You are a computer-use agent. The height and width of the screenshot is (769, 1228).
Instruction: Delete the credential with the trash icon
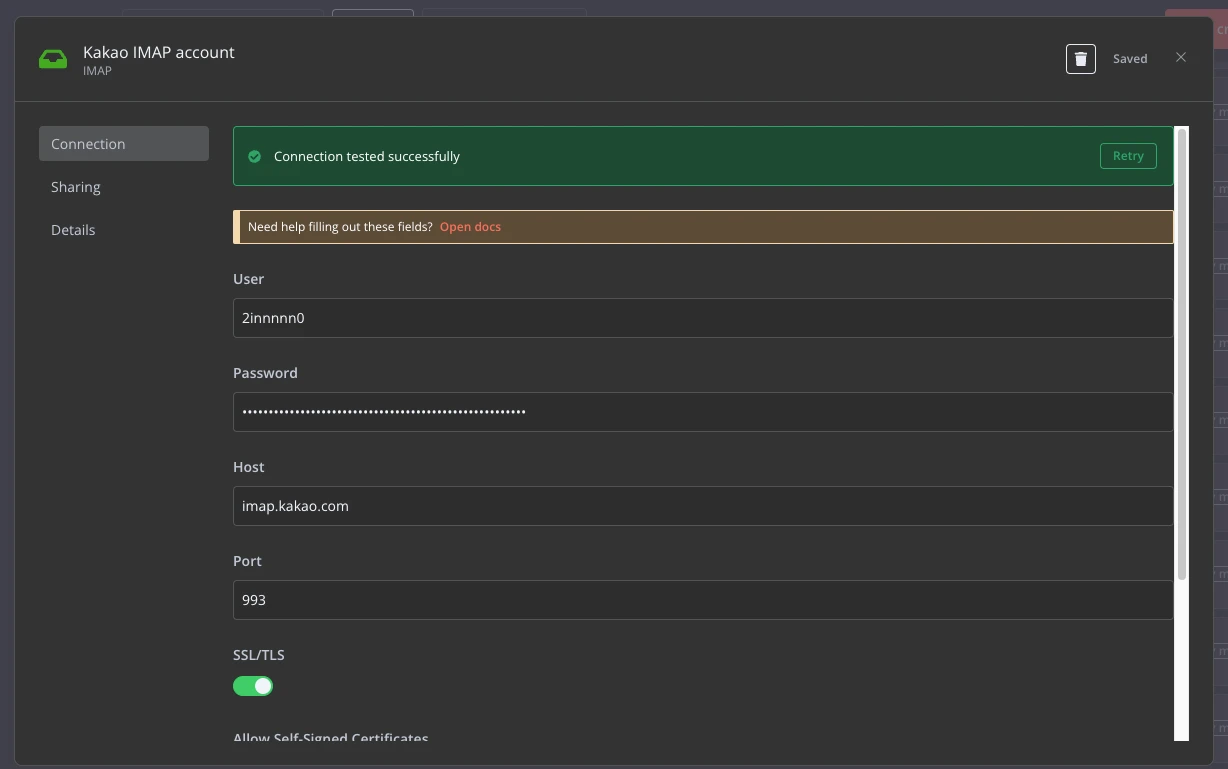coord(1080,59)
